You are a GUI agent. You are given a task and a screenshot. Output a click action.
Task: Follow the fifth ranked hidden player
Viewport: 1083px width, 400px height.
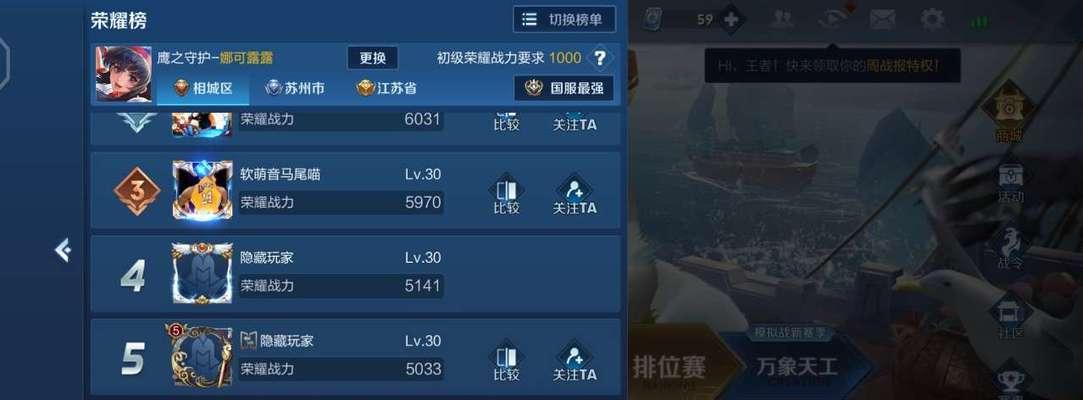(575, 361)
